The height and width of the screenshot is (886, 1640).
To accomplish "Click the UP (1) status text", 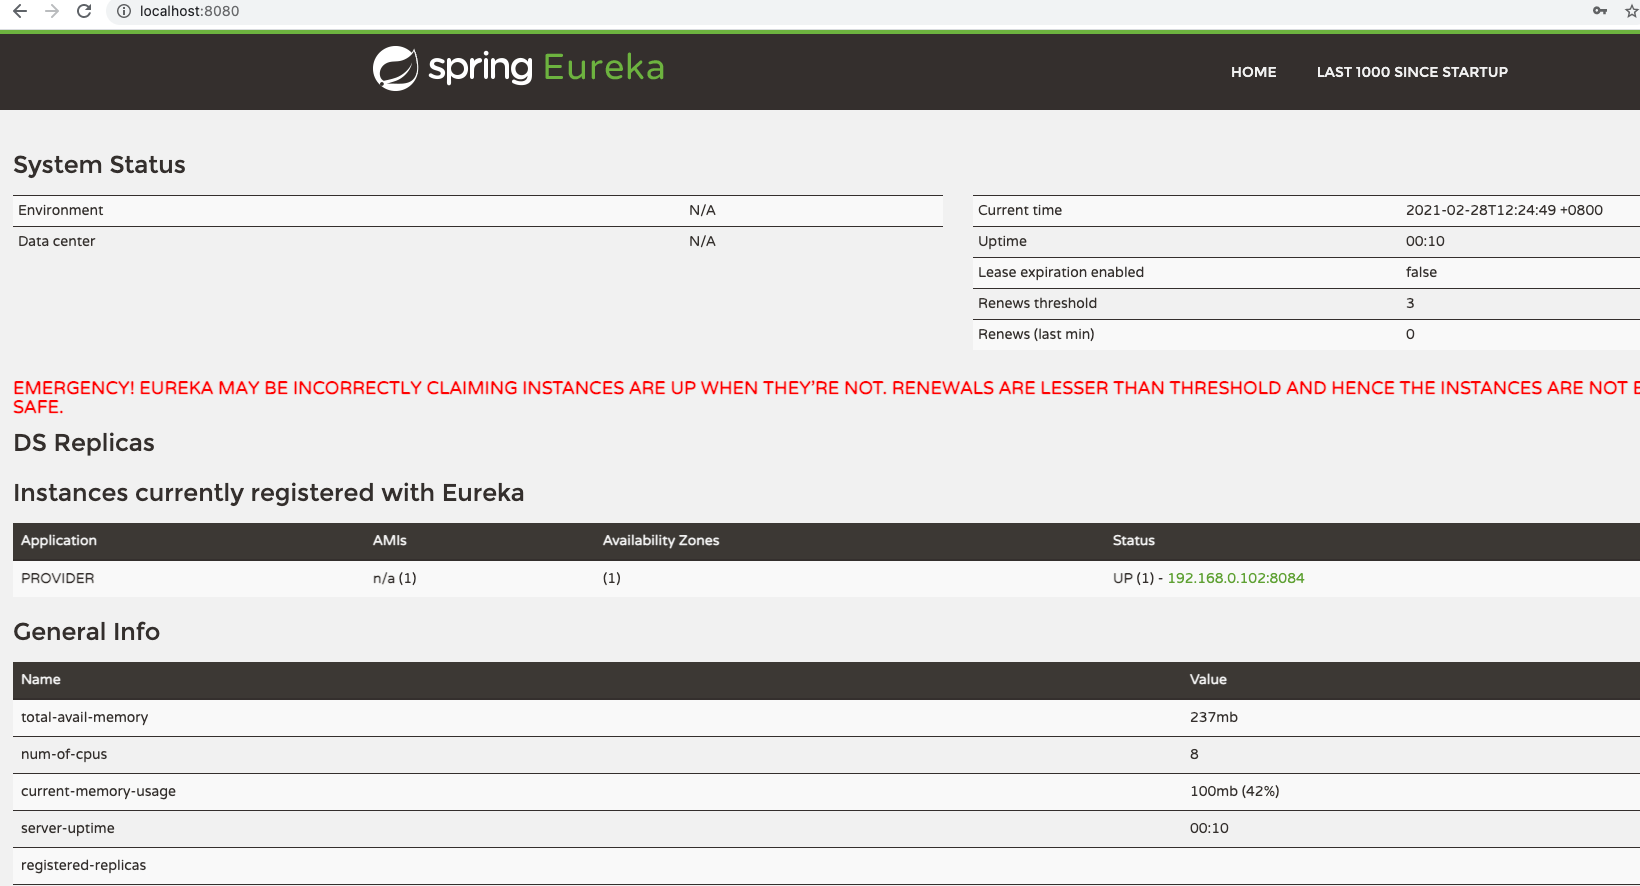I will point(1133,578).
